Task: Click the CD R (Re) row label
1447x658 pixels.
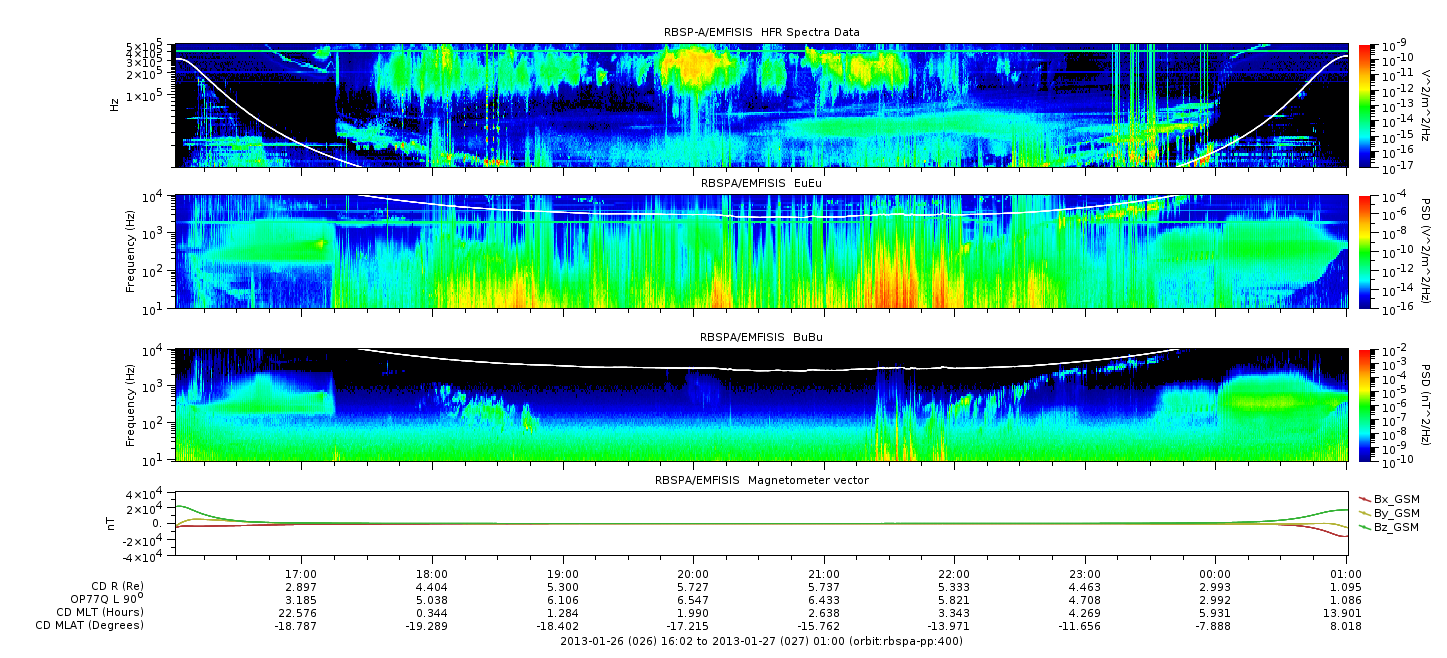Action: pos(111,586)
